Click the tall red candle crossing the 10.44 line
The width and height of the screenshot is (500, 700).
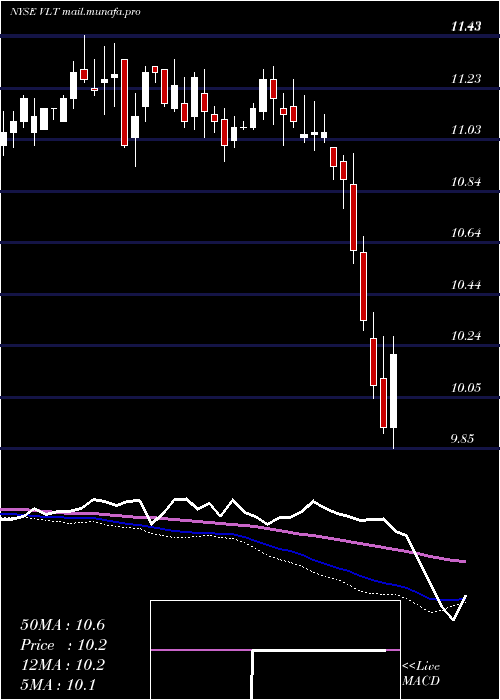[x=363, y=286]
